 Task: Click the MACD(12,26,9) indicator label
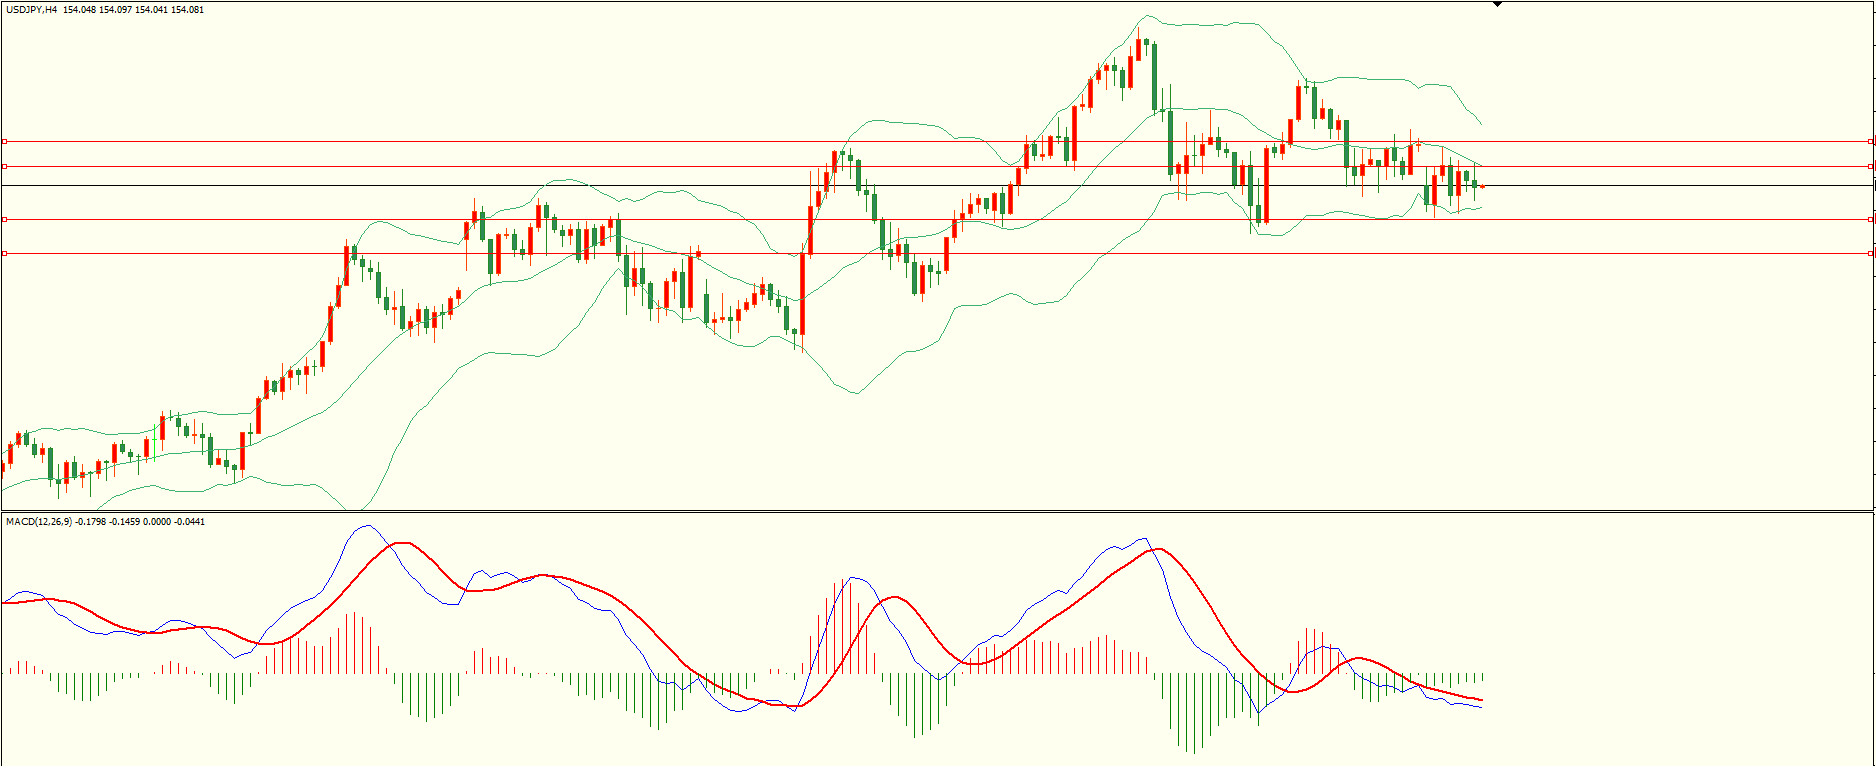pos(38,522)
